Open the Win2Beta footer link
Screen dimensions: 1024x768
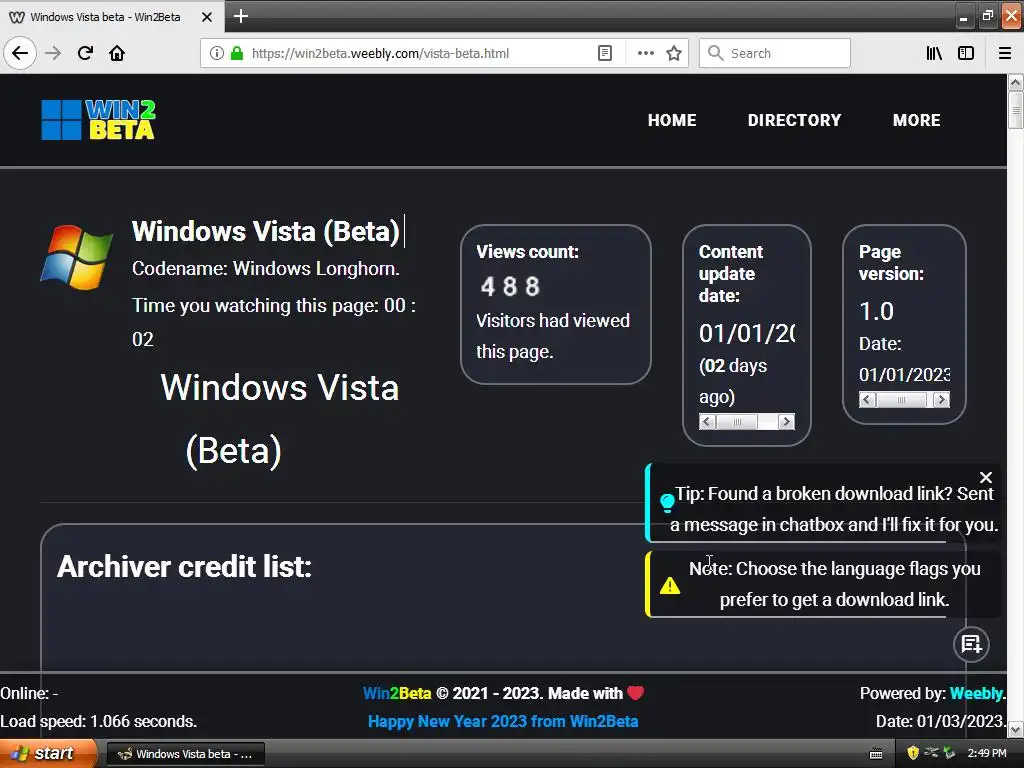397,694
